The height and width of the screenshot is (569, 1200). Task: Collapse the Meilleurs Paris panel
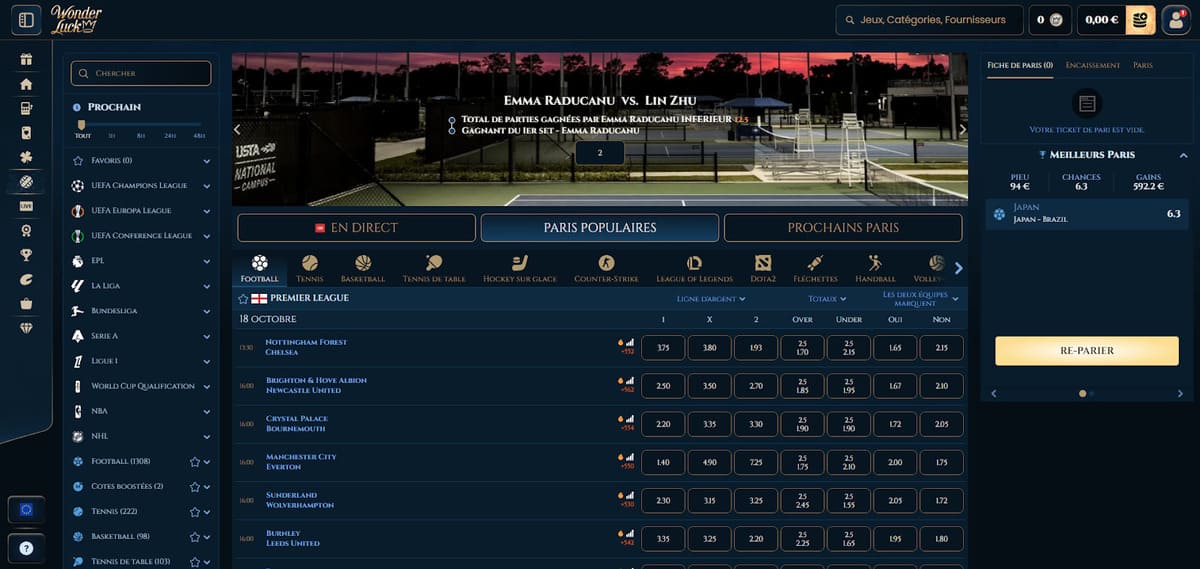1184,155
